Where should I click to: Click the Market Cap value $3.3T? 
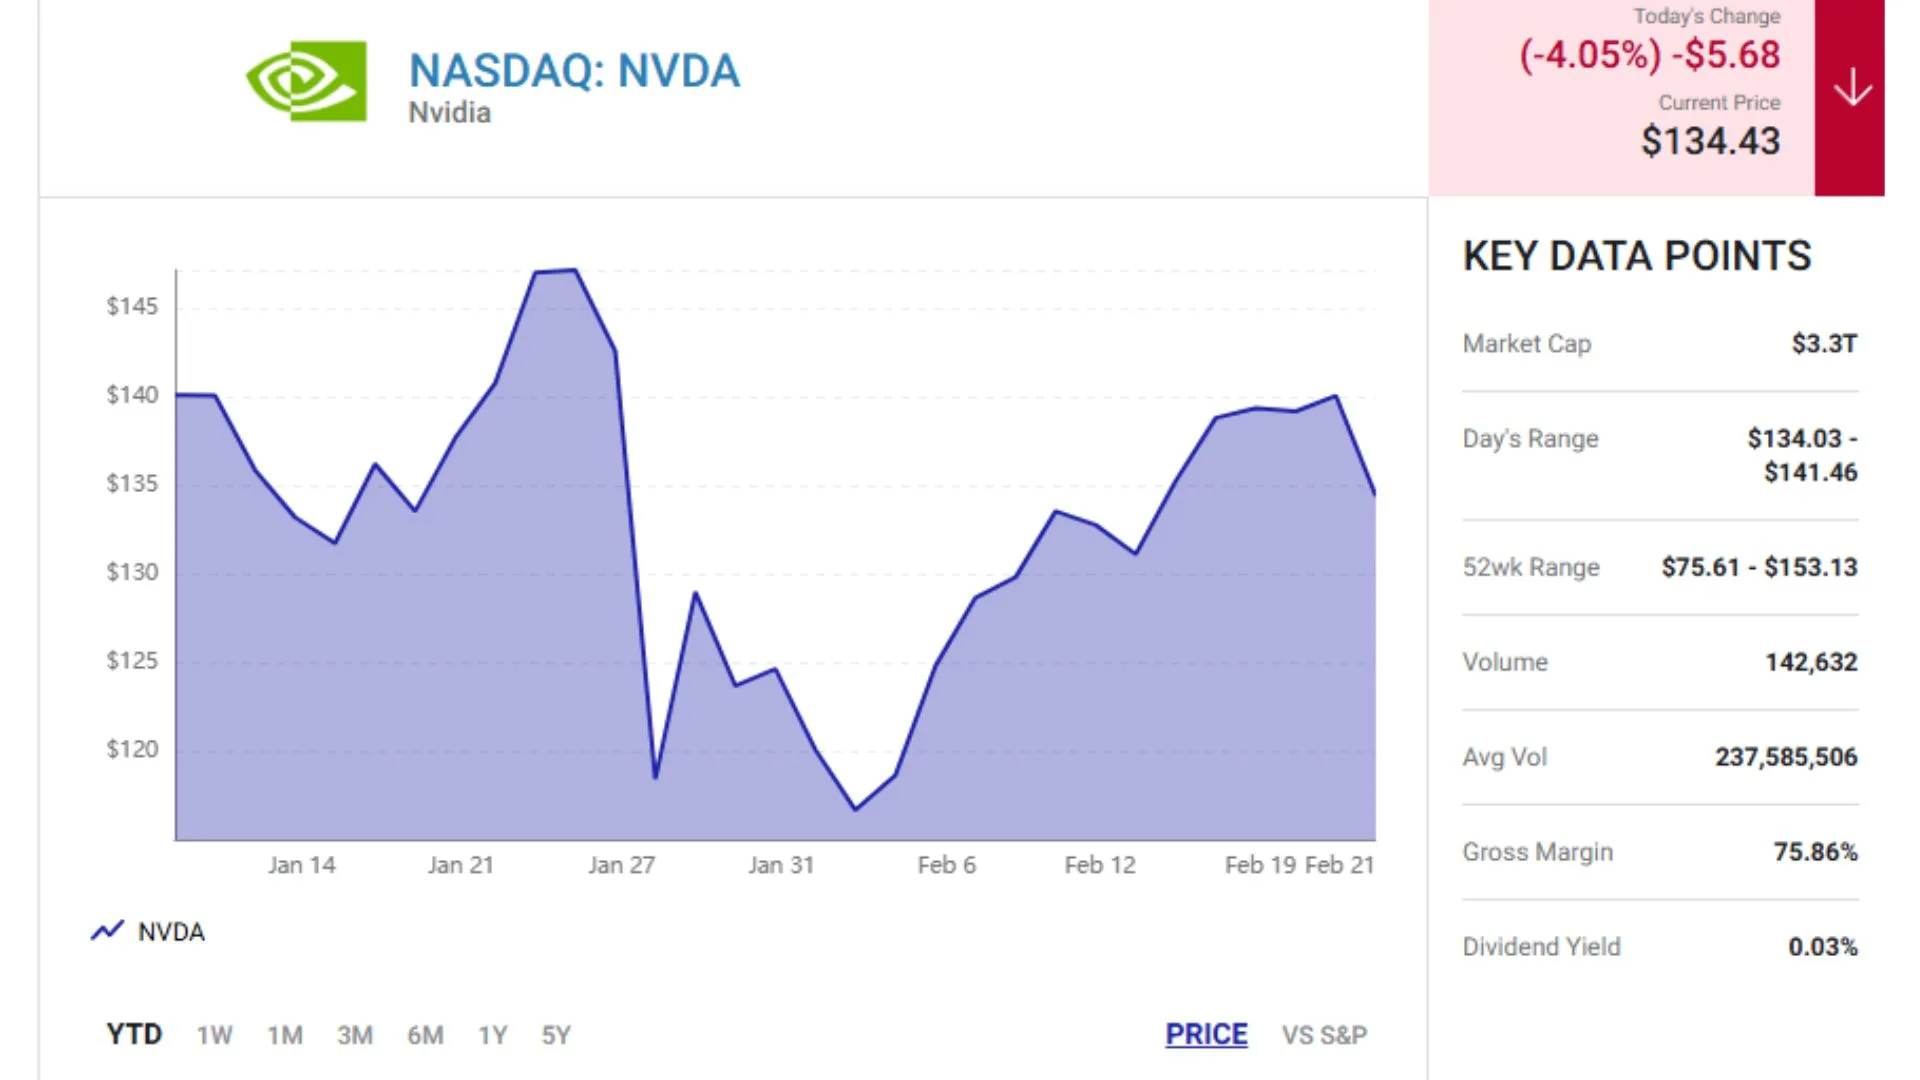click(1824, 344)
